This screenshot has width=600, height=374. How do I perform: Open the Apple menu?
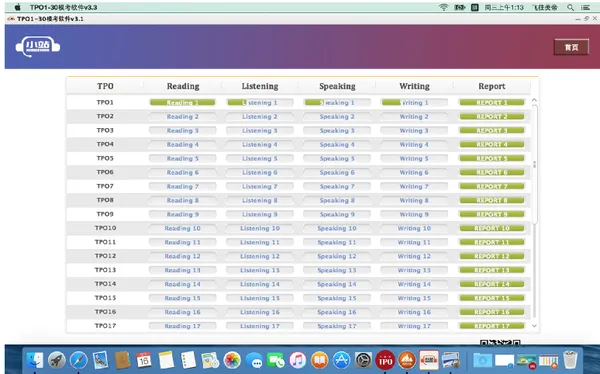tap(18, 7)
